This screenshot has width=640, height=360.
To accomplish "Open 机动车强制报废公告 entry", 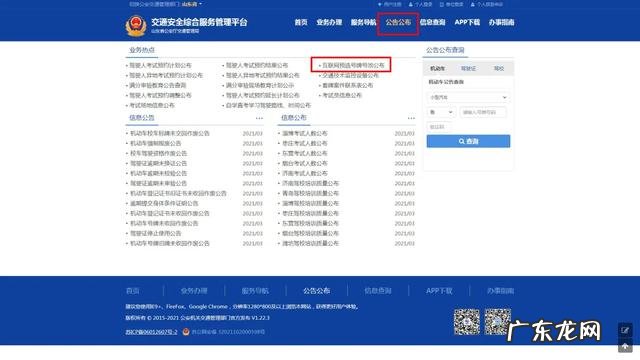I will [156, 143].
